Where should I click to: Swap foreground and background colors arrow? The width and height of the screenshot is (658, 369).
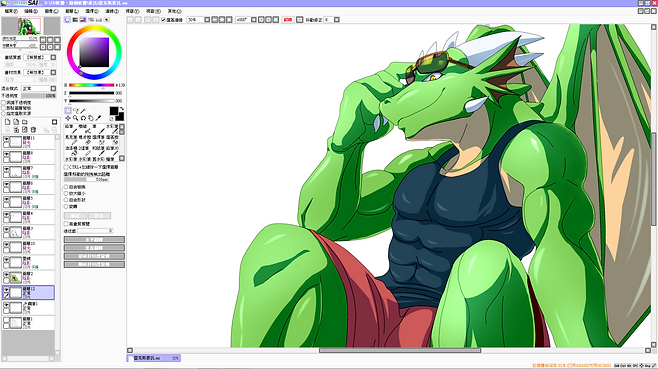pyautogui.click(x=122, y=109)
